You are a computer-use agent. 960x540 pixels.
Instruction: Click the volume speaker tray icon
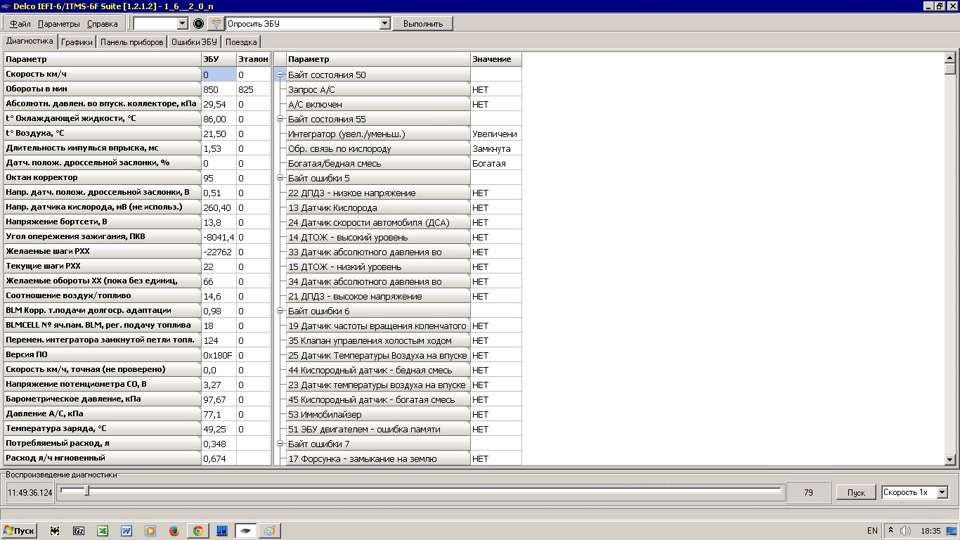click(x=906, y=531)
